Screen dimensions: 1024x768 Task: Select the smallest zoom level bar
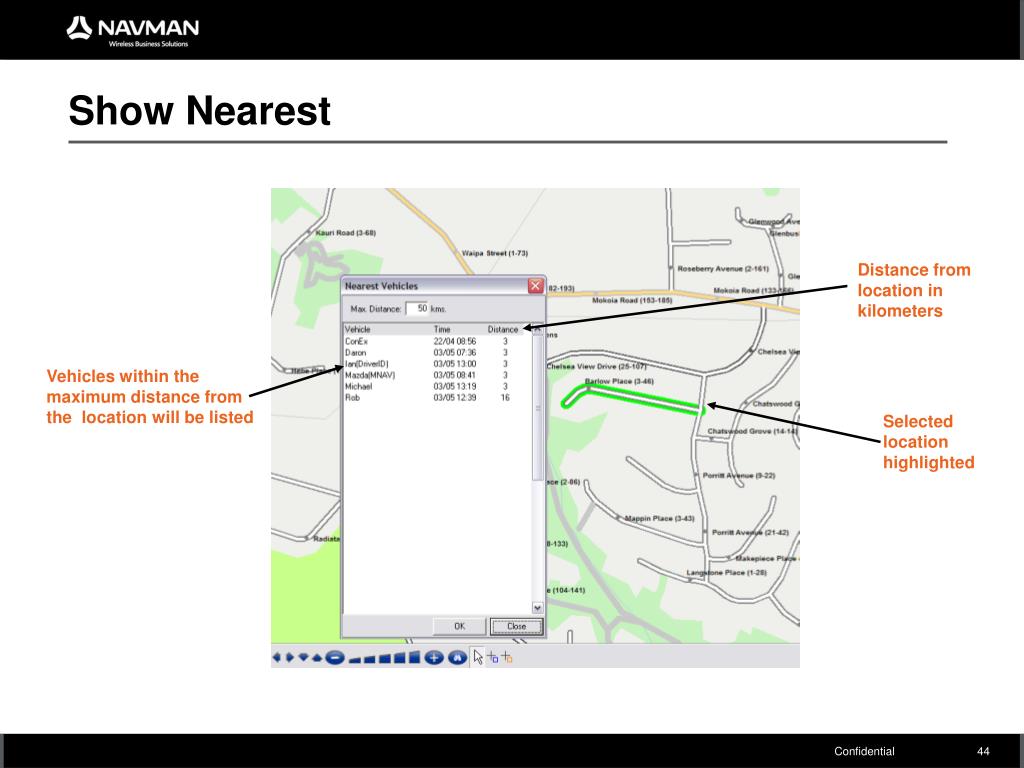pyautogui.click(x=355, y=660)
